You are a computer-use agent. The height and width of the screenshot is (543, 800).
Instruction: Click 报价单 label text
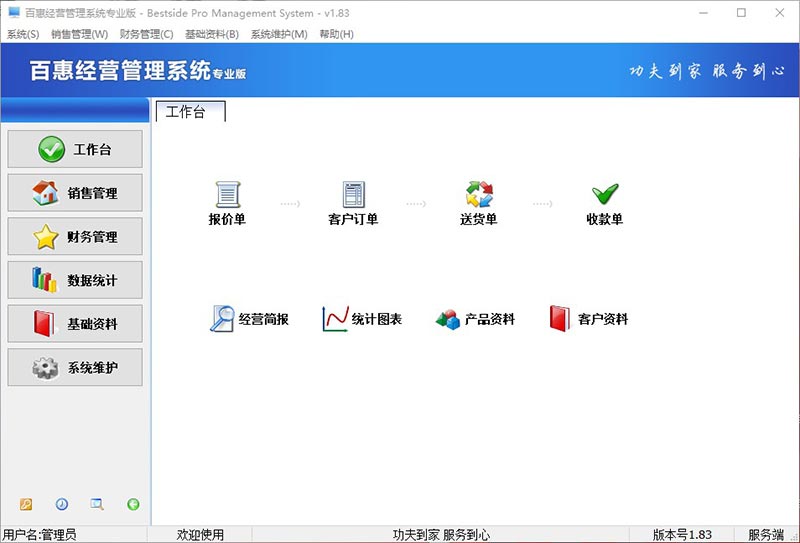[227, 219]
